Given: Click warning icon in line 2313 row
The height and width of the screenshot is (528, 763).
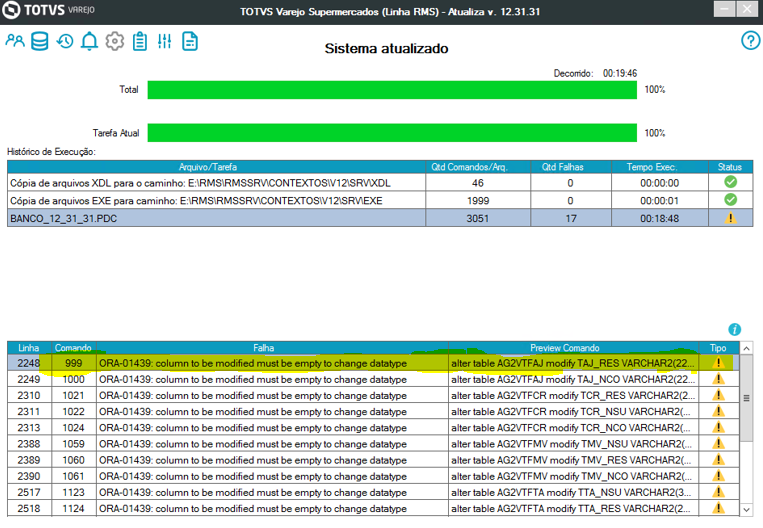Looking at the screenshot, I should pyautogui.click(x=718, y=427).
